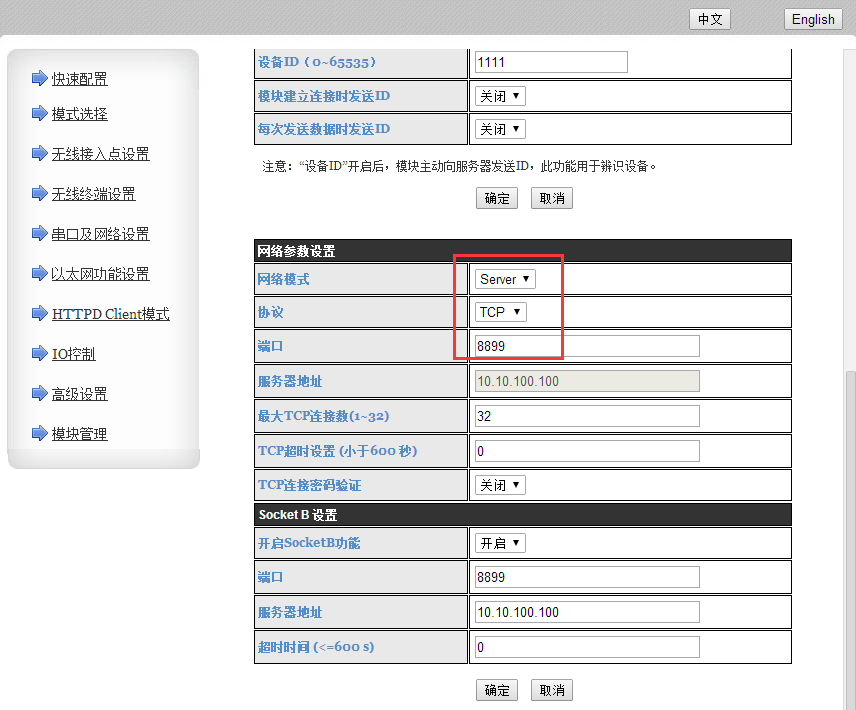Expand the 模块建立连接时发送ID dropdown

tap(500, 96)
